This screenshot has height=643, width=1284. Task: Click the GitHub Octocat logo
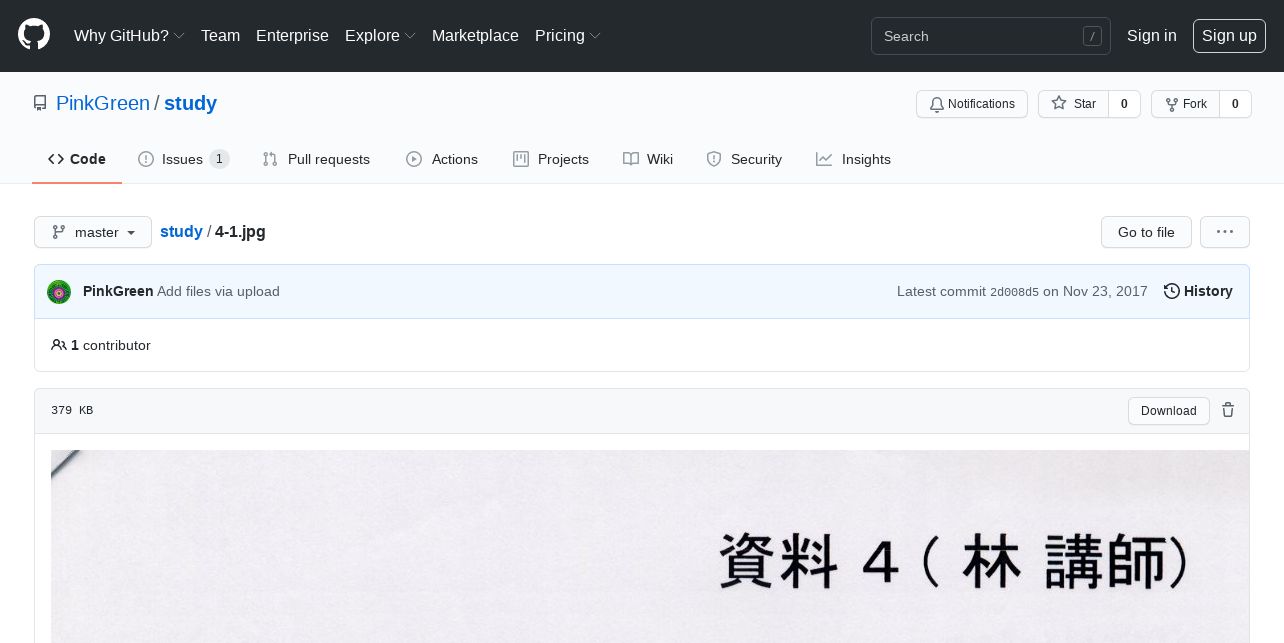click(x=34, y=35)
